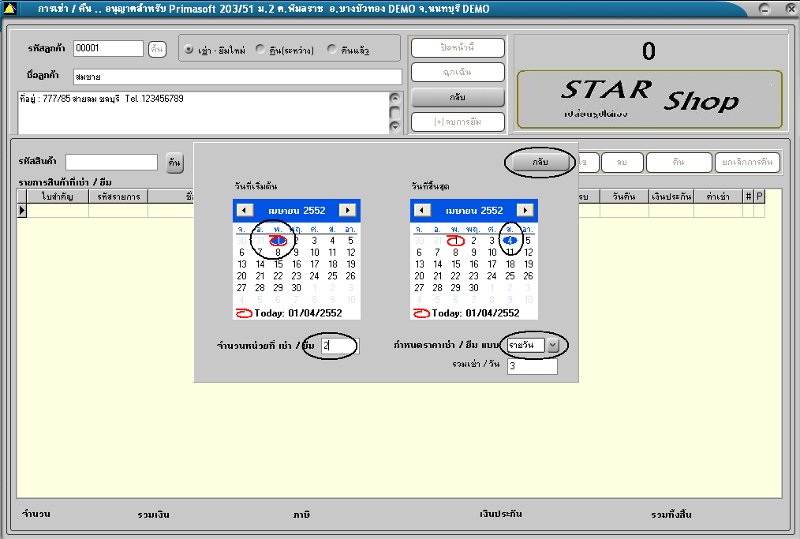Go to next month in start date calendar
This screenshot has height=539, width=800.
(347, 210)
